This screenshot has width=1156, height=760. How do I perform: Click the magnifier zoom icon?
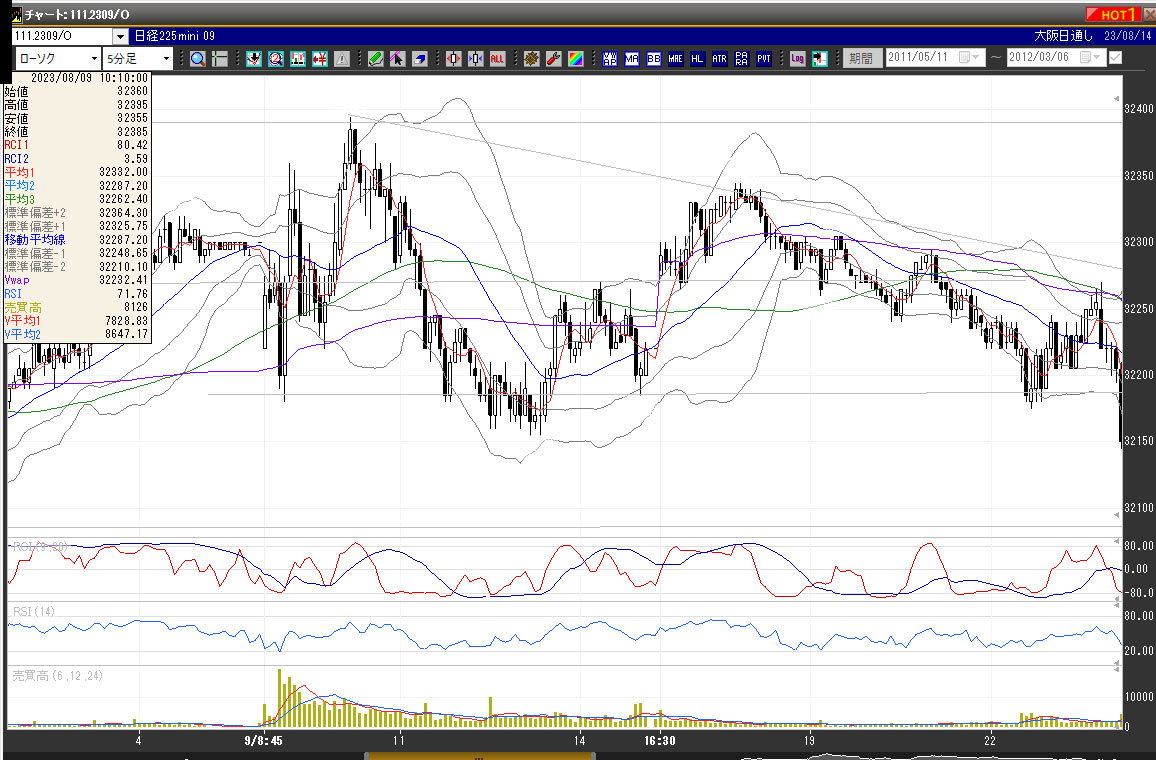pyautogui.click(x=198, y=59)
